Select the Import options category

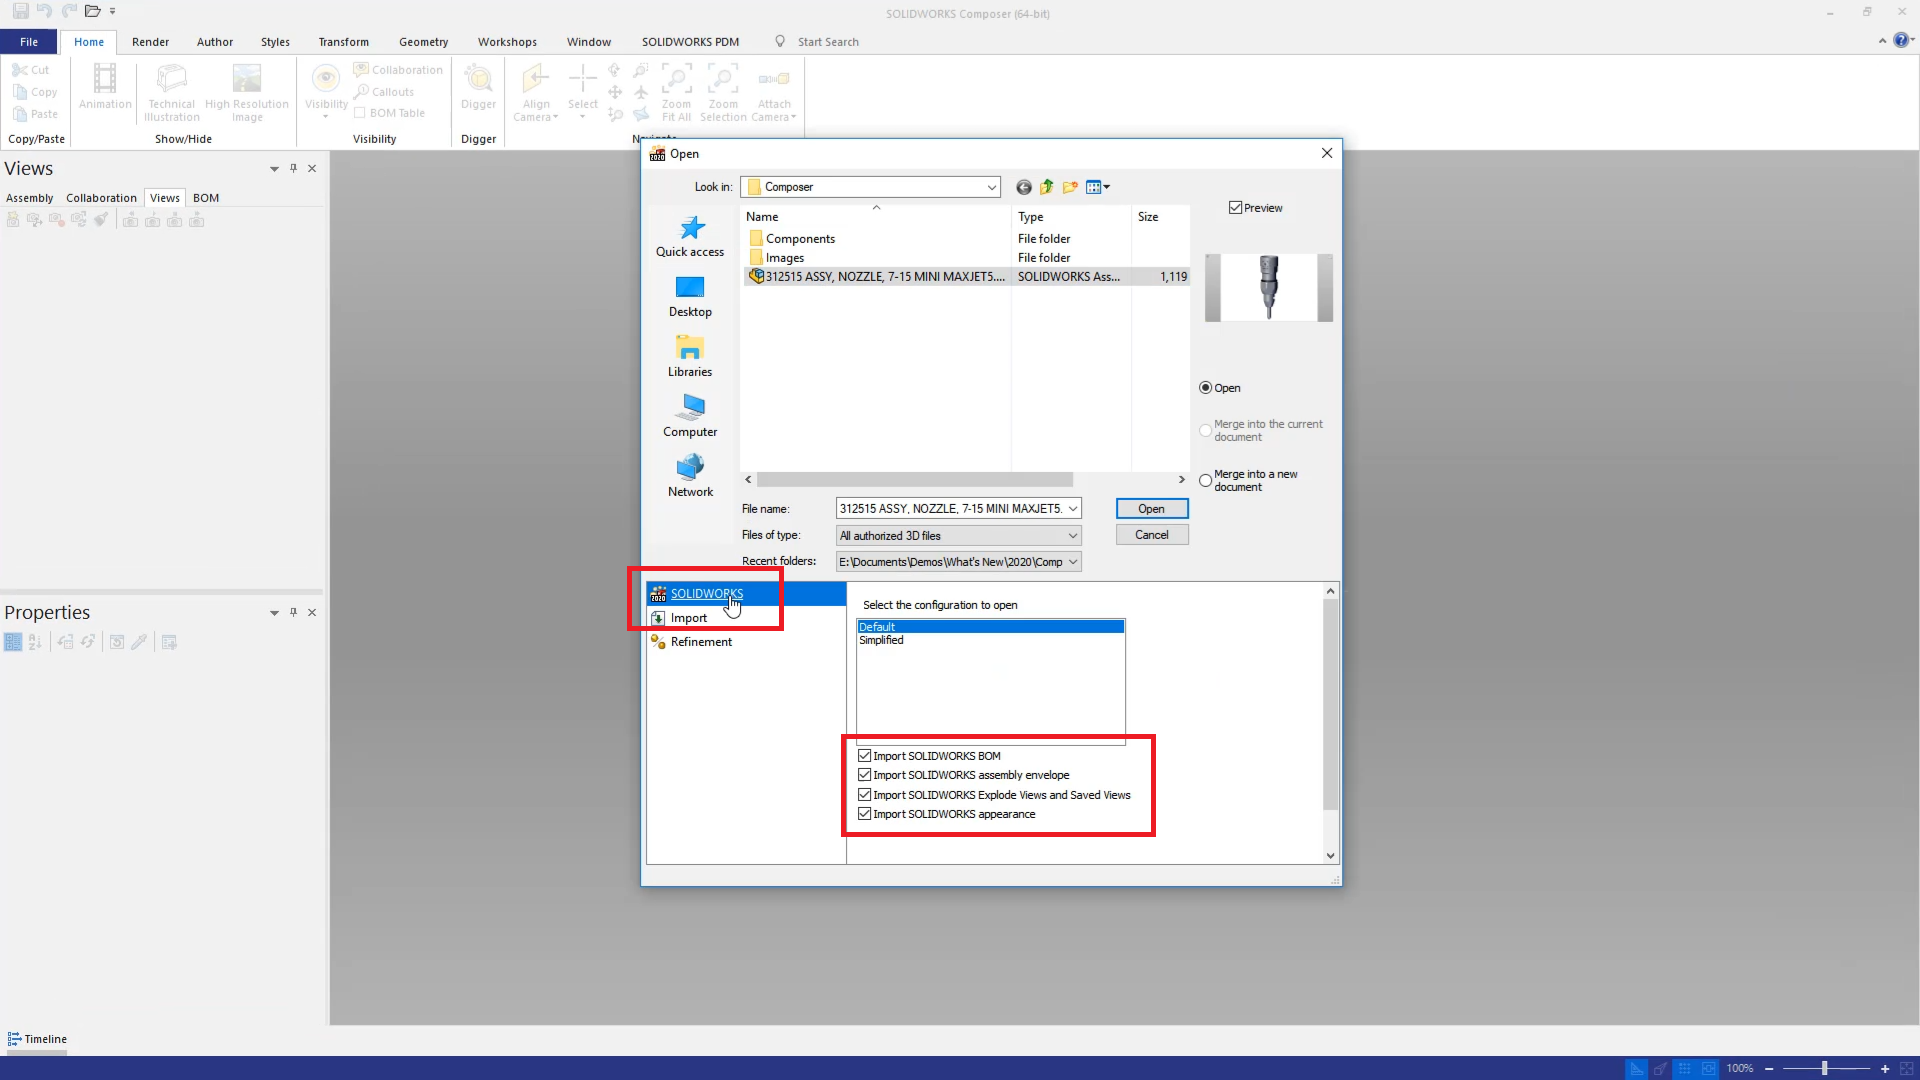click(x=746, y=618)
